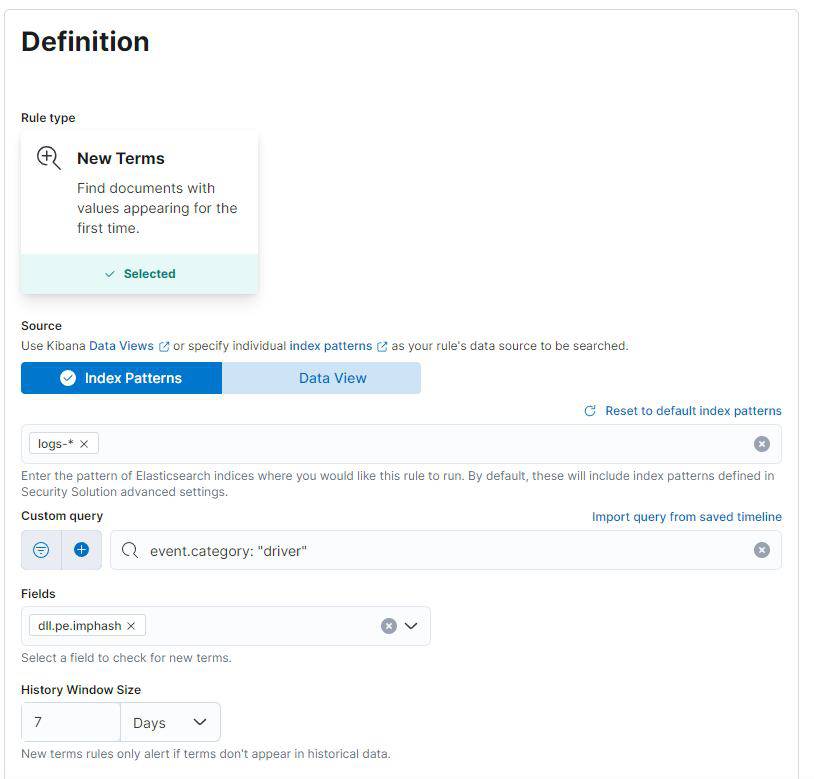Image resolution: width=814 pixels, height=779 pixels.
Task: Click into the custom query search box
Action: [x=440, y=550]
